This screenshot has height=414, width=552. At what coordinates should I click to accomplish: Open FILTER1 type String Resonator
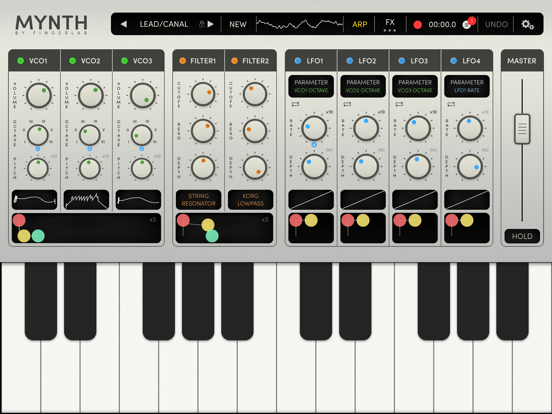click(199, 200)
